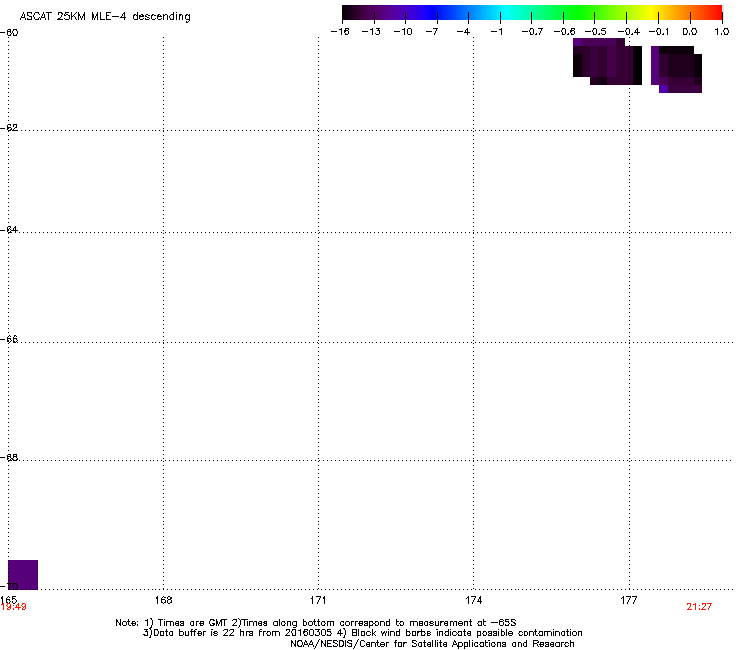Click the latitude label -66
The height and width of the screenshot is (650, 740).
pyautogui.click(x=9, y=340)
